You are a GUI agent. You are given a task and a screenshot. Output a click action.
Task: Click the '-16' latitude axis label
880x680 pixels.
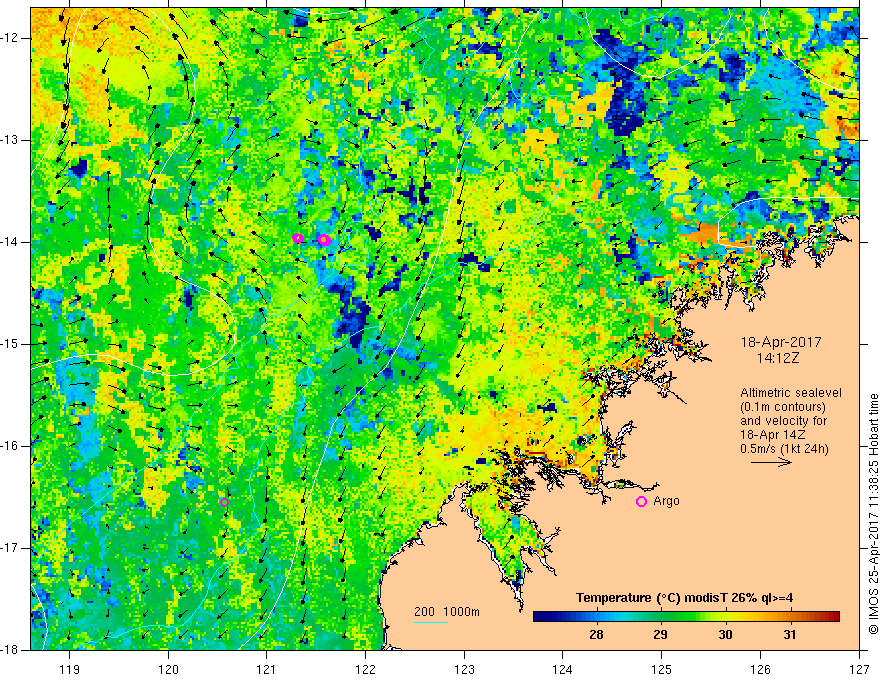tap(10, 446)
